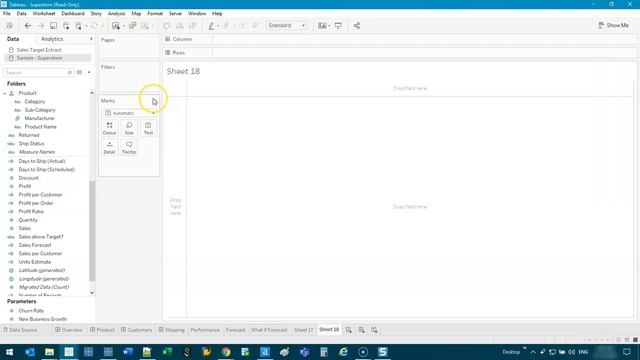This screenshot has width=640, height=360.
Task: Click the New Dashboard icon in sheet tabs
Action: [x=362, y=330]
